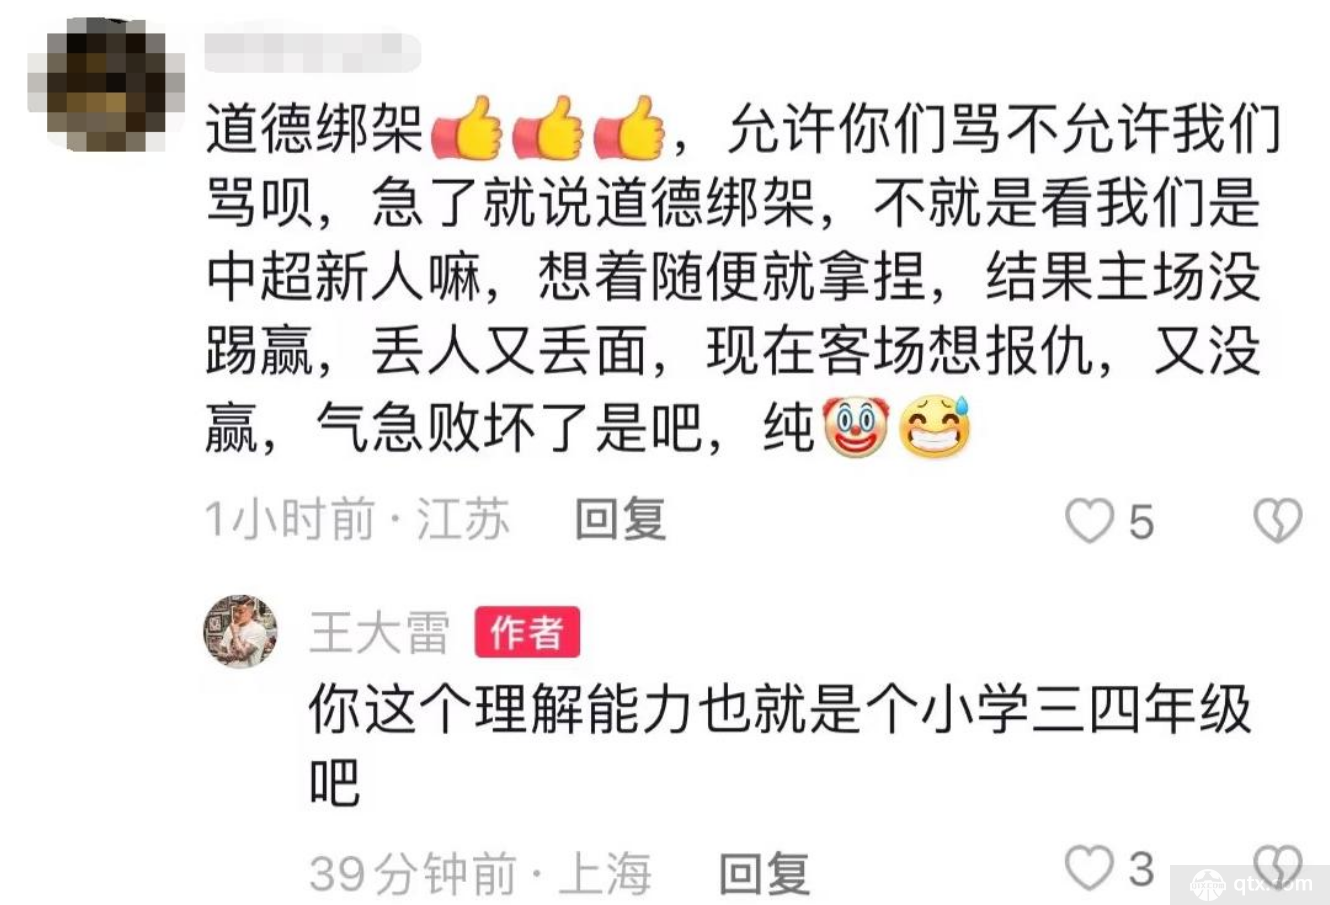Dislike the top comment with broken heart
This screenshot has width=1330, height=905.
[x=1278, y=521]
